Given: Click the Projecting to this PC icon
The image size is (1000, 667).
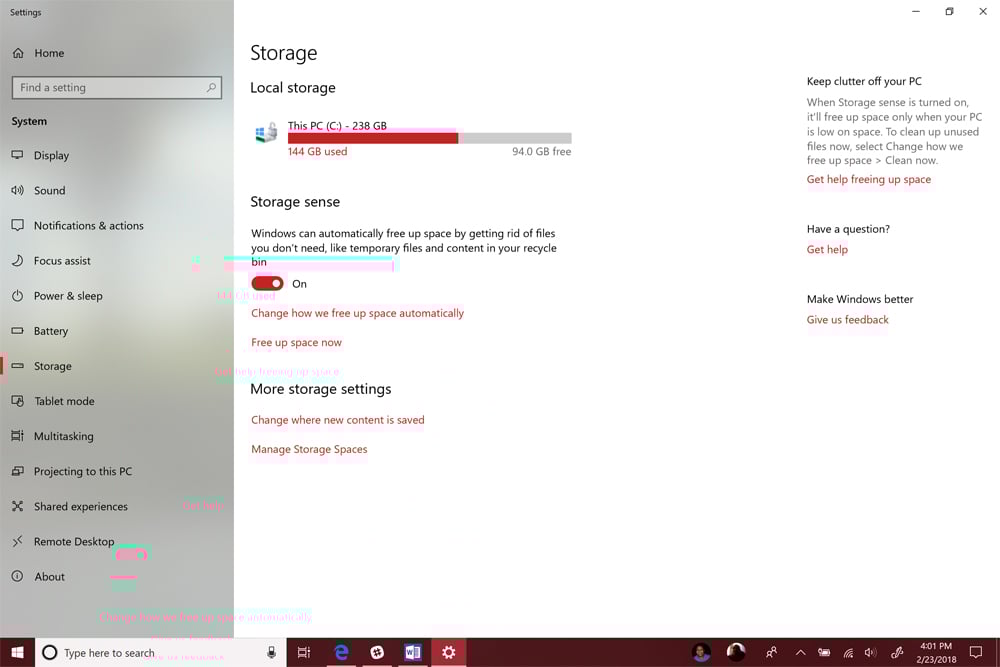Looking at the screenshot, I should coord(18,471).
